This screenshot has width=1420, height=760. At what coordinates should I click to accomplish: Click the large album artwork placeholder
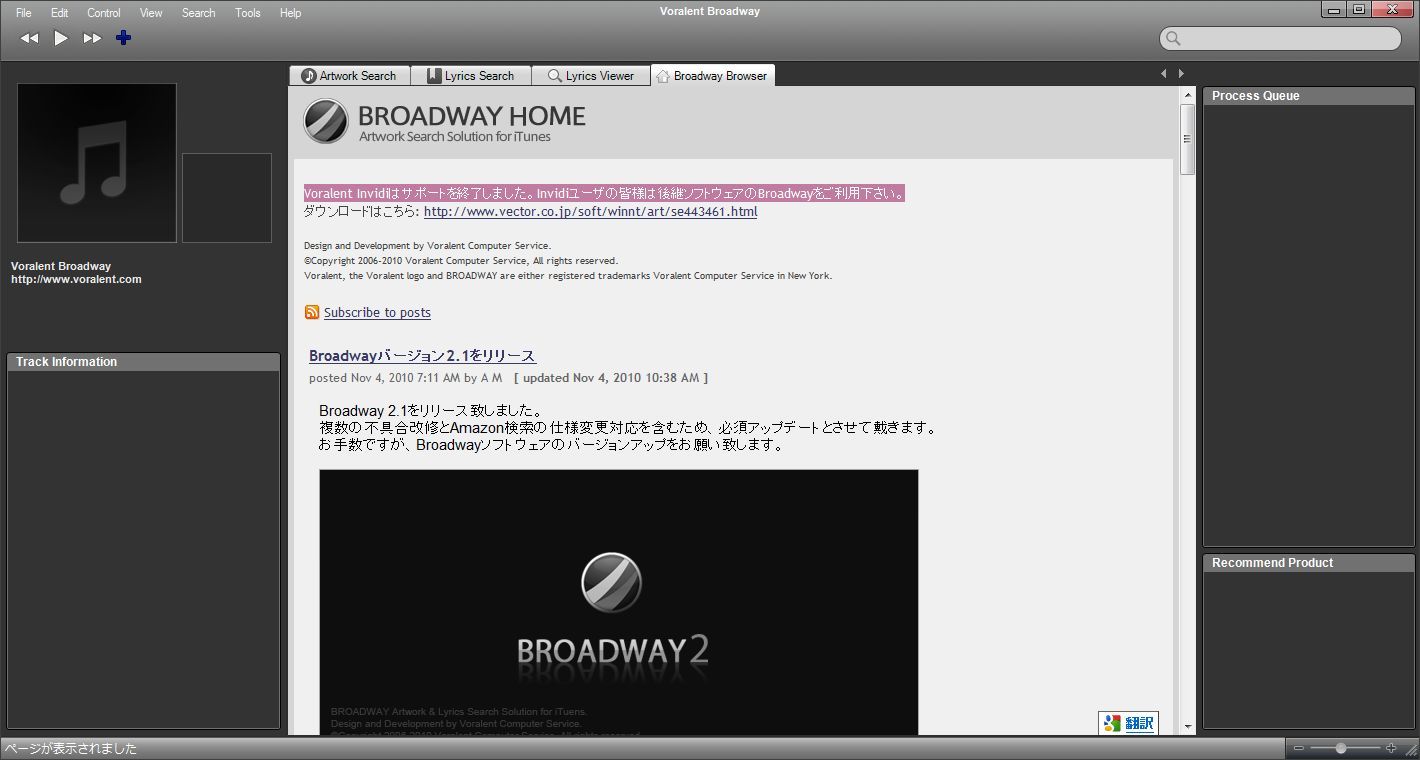pos(97,163)
